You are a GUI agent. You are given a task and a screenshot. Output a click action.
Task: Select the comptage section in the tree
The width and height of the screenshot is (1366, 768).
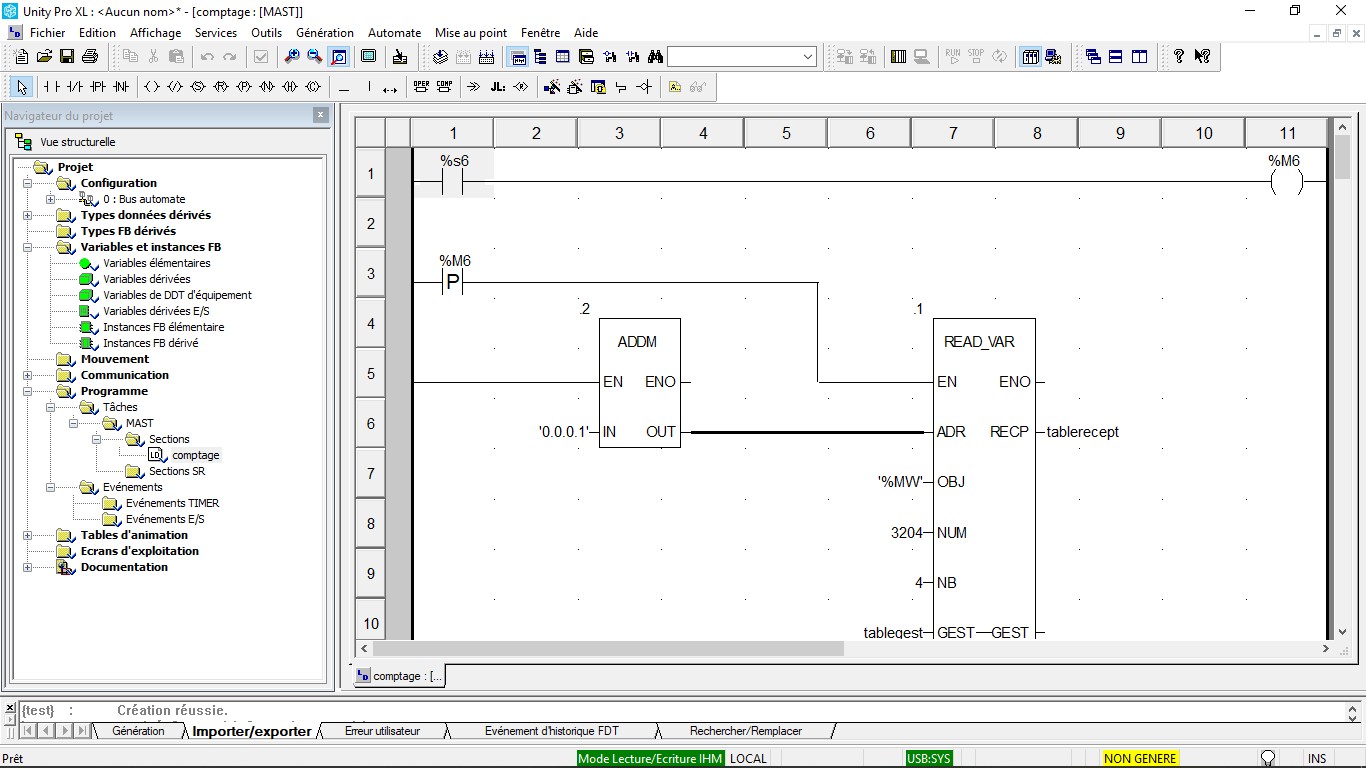(195, 455)
